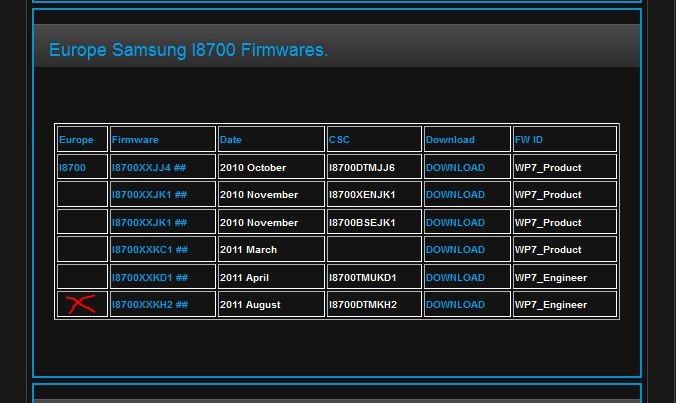Click DOWNLOAD for 2011 April firmware
Screen dimensions: 676x403
point(455,278)
